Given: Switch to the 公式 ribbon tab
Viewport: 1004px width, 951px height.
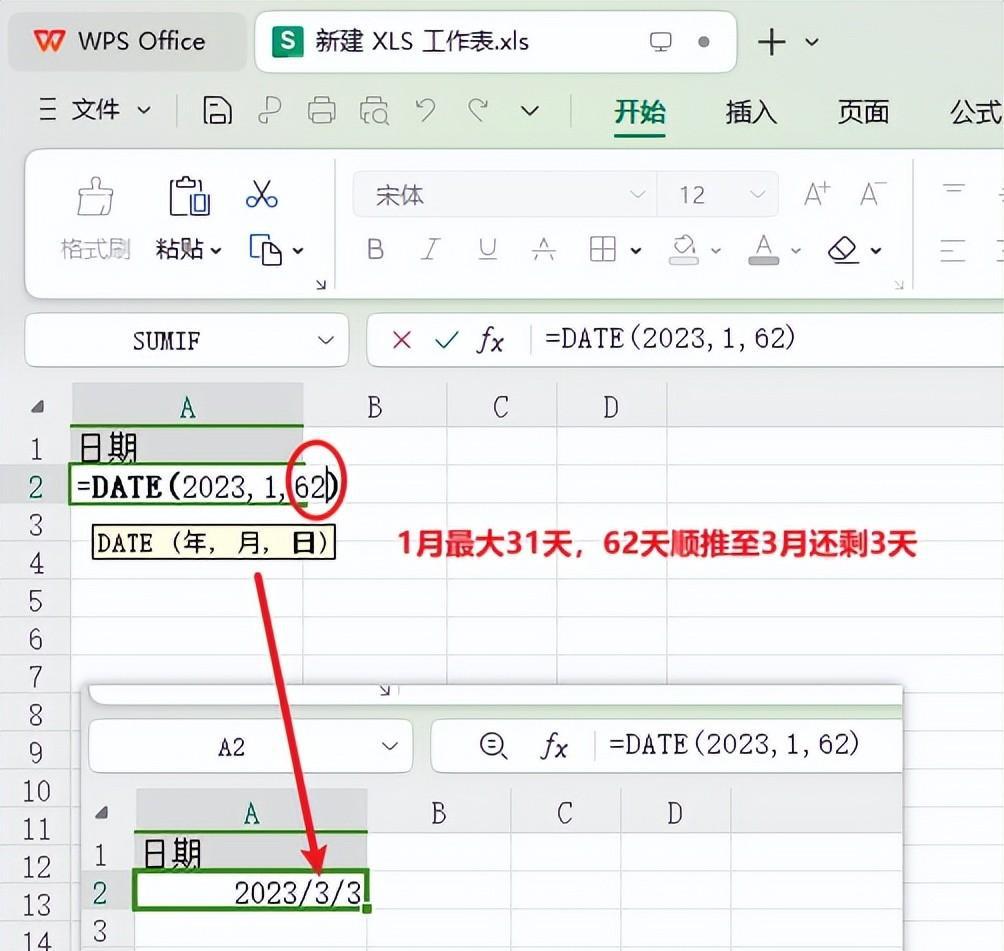Looking at the screenshot, I should [x=975, y=112].
